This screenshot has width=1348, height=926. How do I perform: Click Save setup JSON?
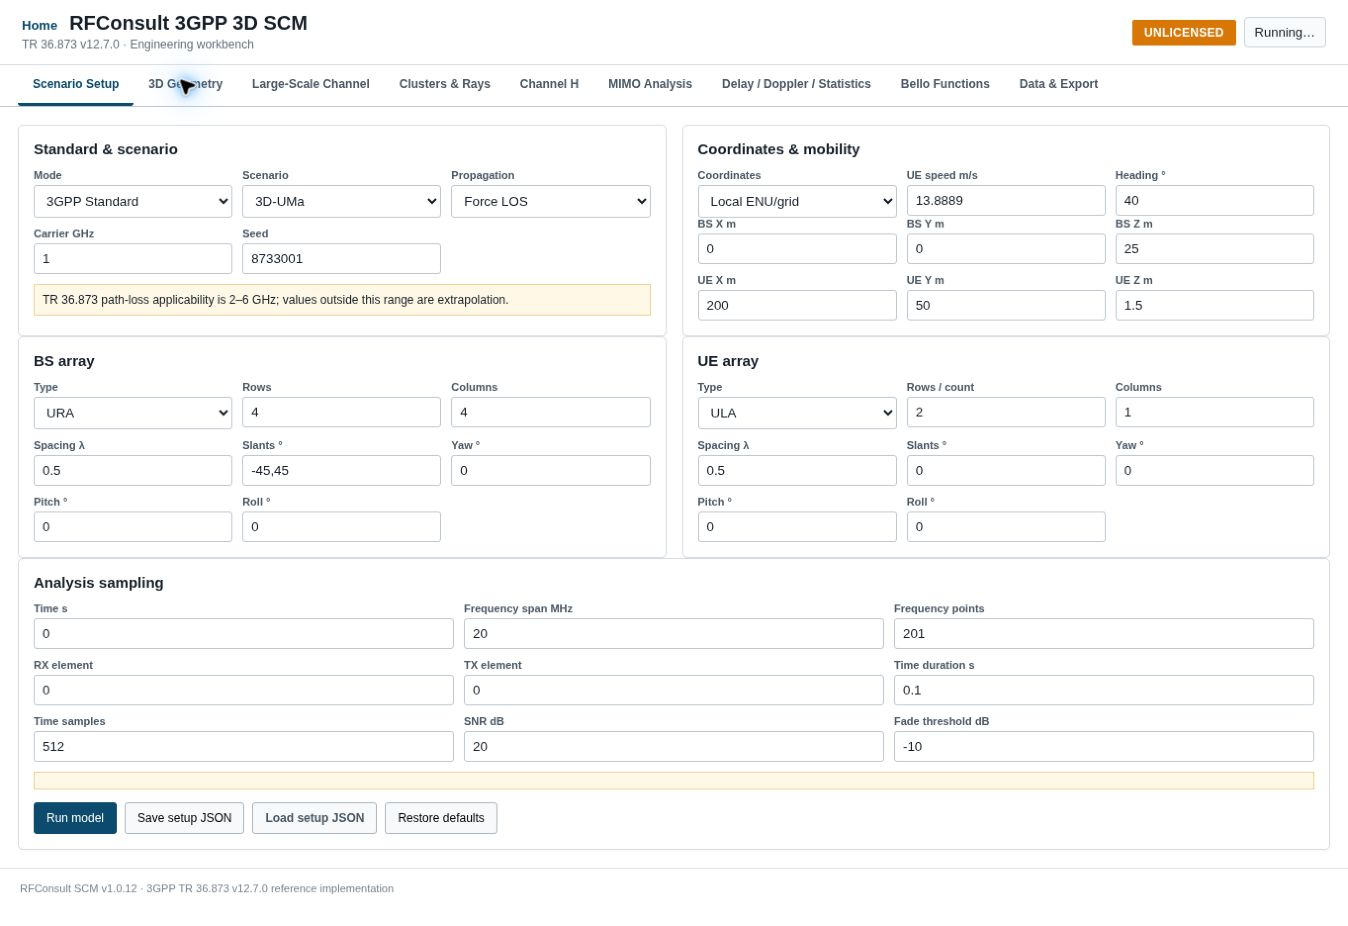click(184, 818)
